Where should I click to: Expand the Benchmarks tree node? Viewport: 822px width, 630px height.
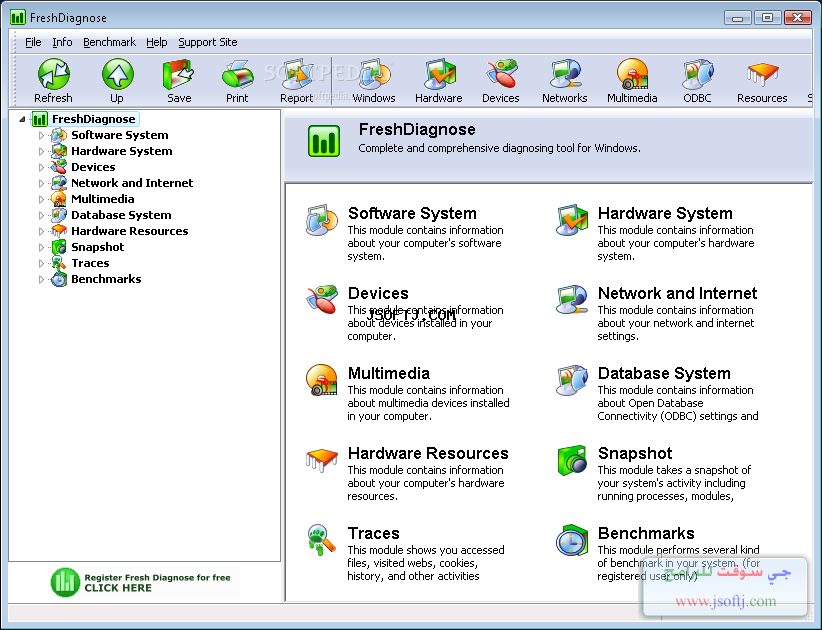coord(41,279)
